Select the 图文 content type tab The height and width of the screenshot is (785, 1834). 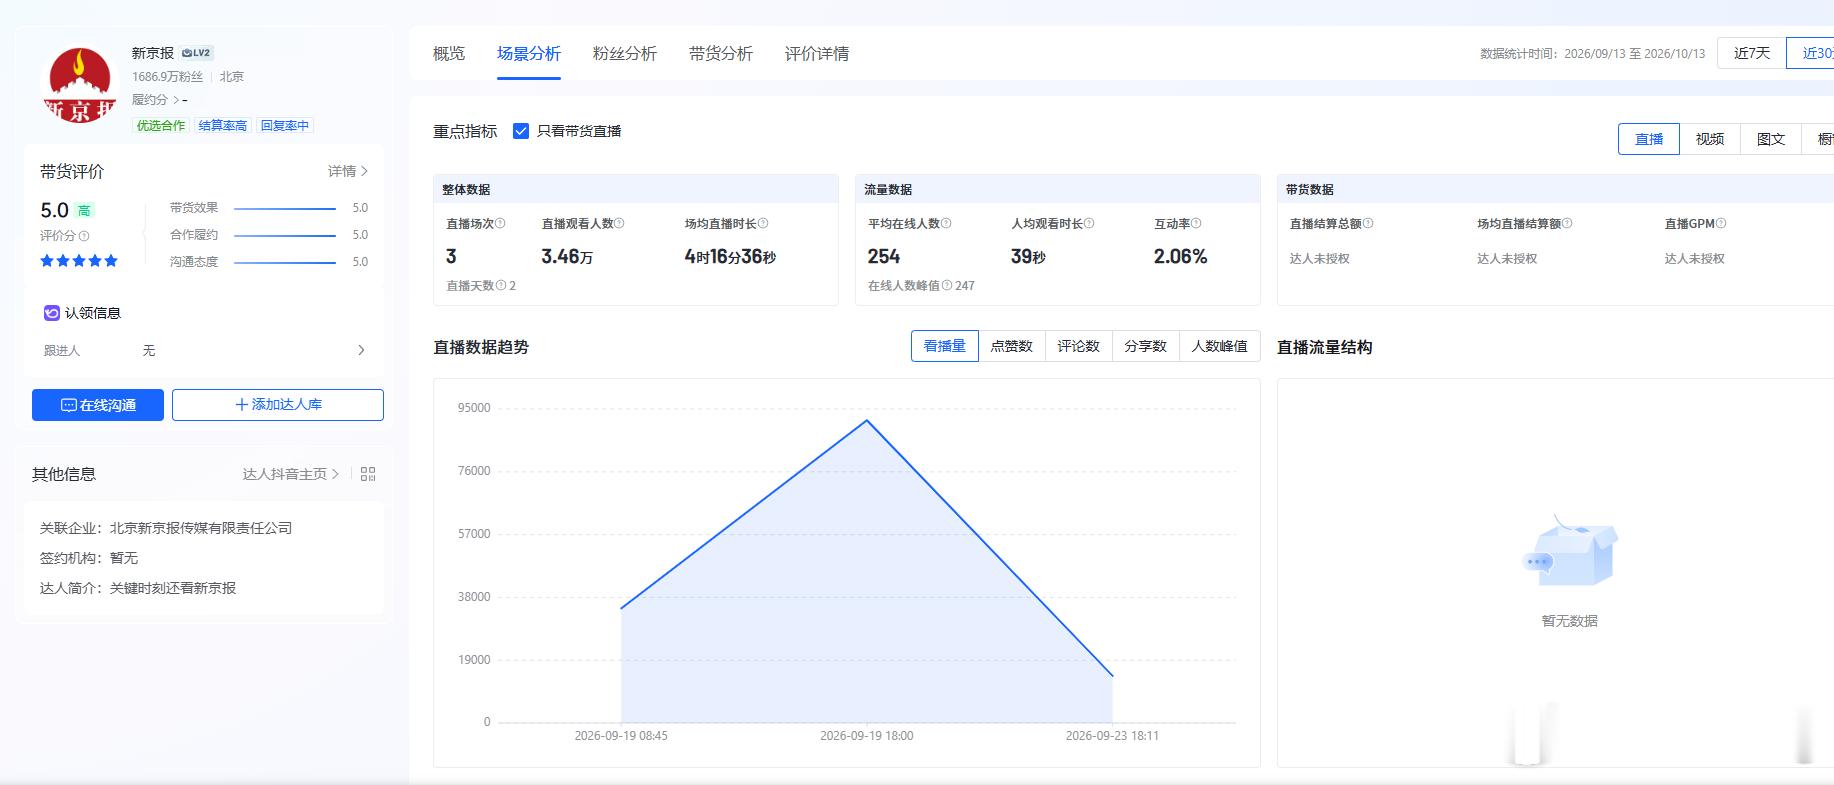coord(1771,139)
